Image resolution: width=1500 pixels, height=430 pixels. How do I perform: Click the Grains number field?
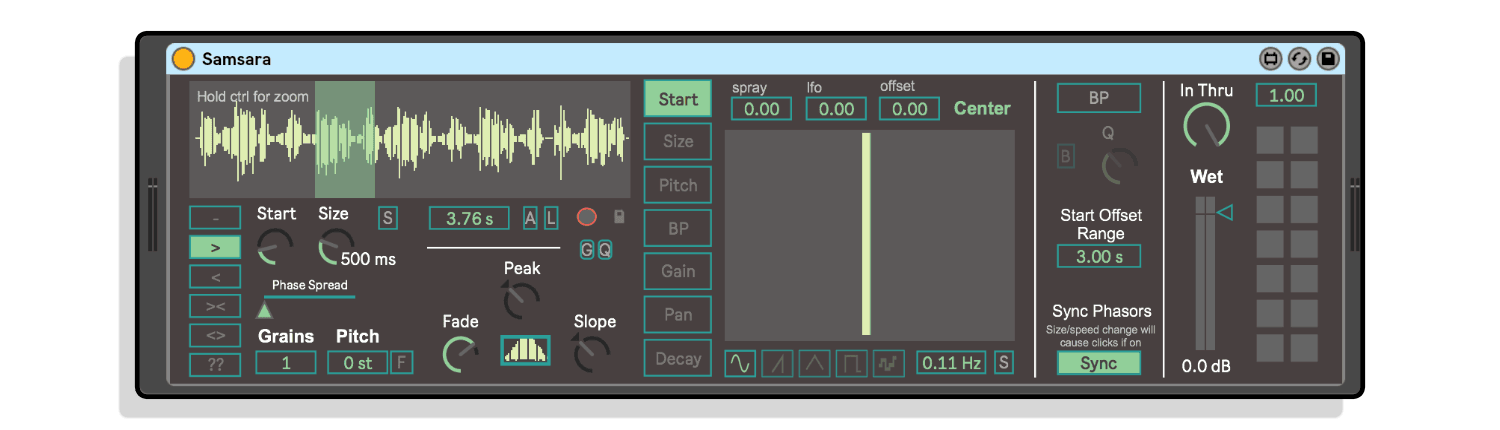(x=285, y=362)
